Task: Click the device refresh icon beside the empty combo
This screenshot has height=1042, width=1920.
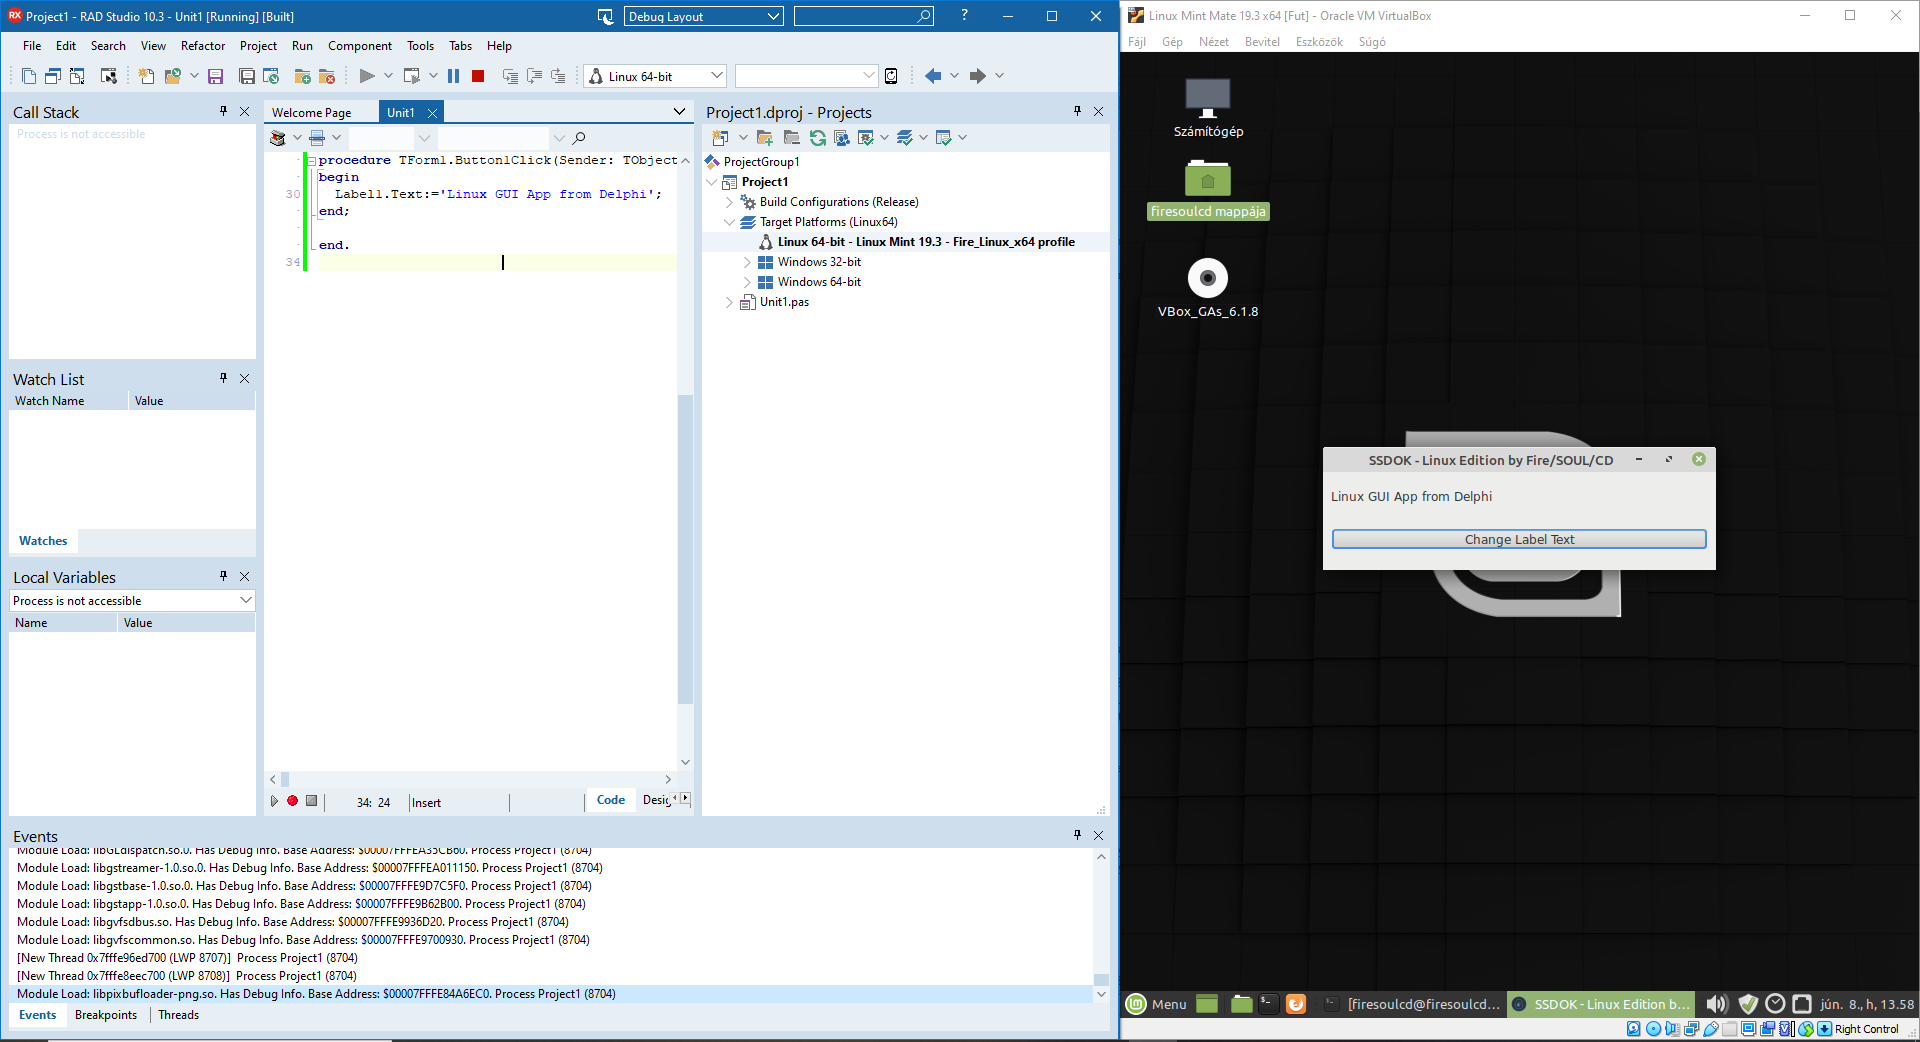Action: click(891, 76)
